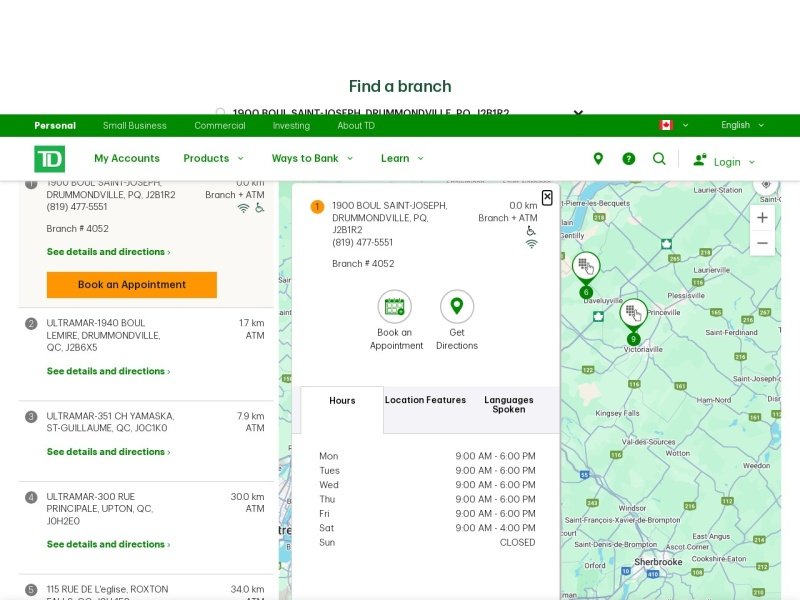This screenshot has width=800, height=600.
Task: Click the orange number 1 marker in popup
Action: pyautogui.click(x=317, y=207)
